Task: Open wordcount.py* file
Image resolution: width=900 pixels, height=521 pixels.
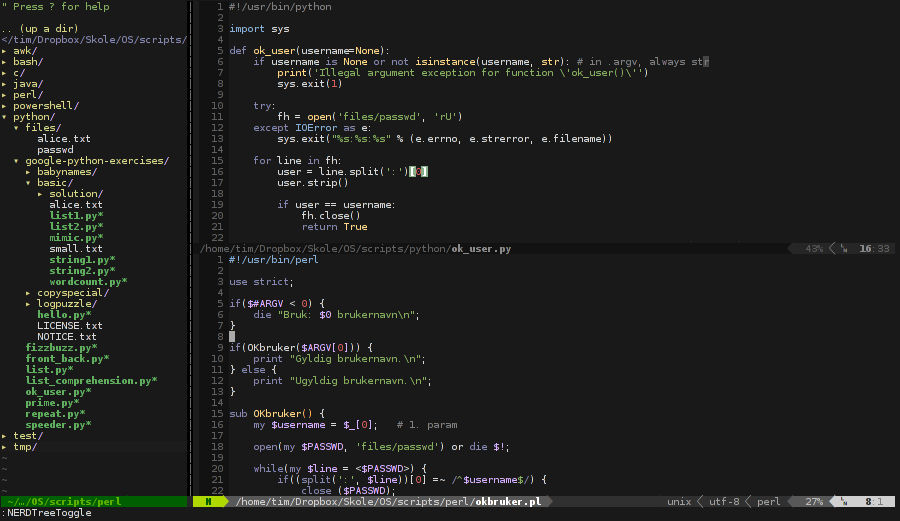Action: [88, 282]
